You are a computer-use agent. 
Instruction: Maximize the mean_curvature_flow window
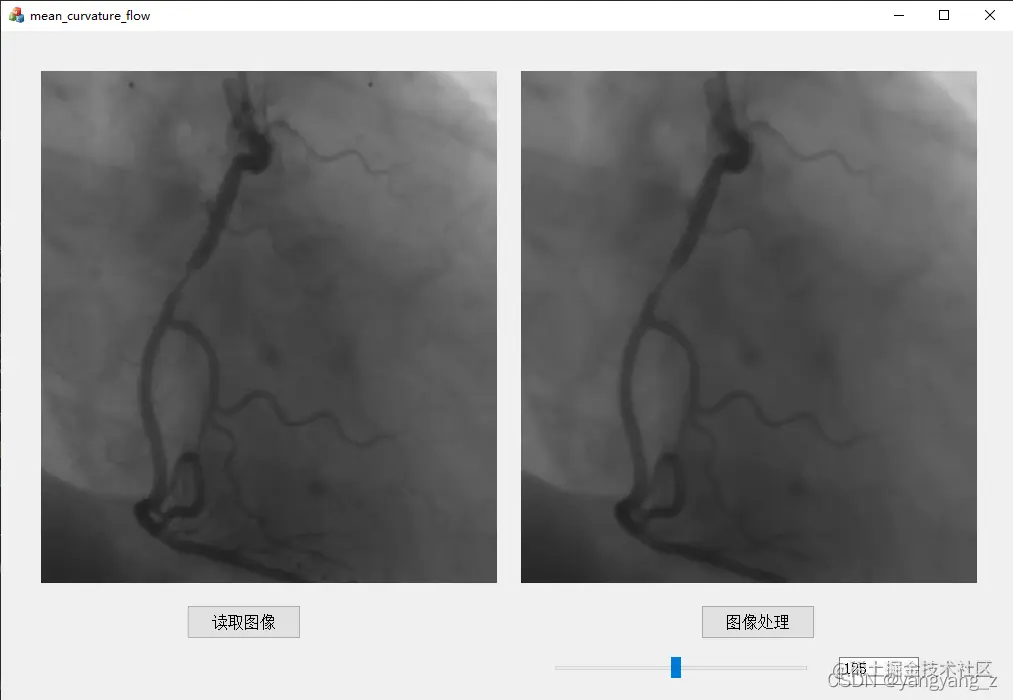pos(944,15)
